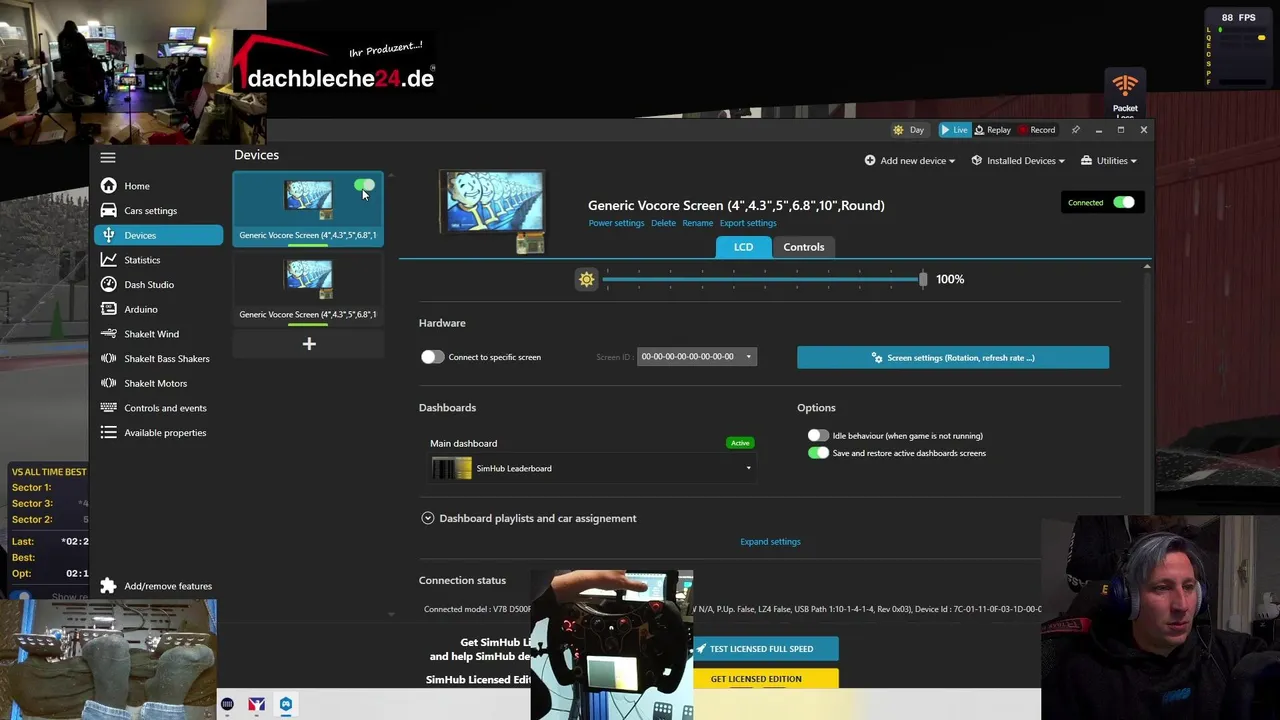Go to Home in the sidebar
The image size is (1280, 720).
137,186
